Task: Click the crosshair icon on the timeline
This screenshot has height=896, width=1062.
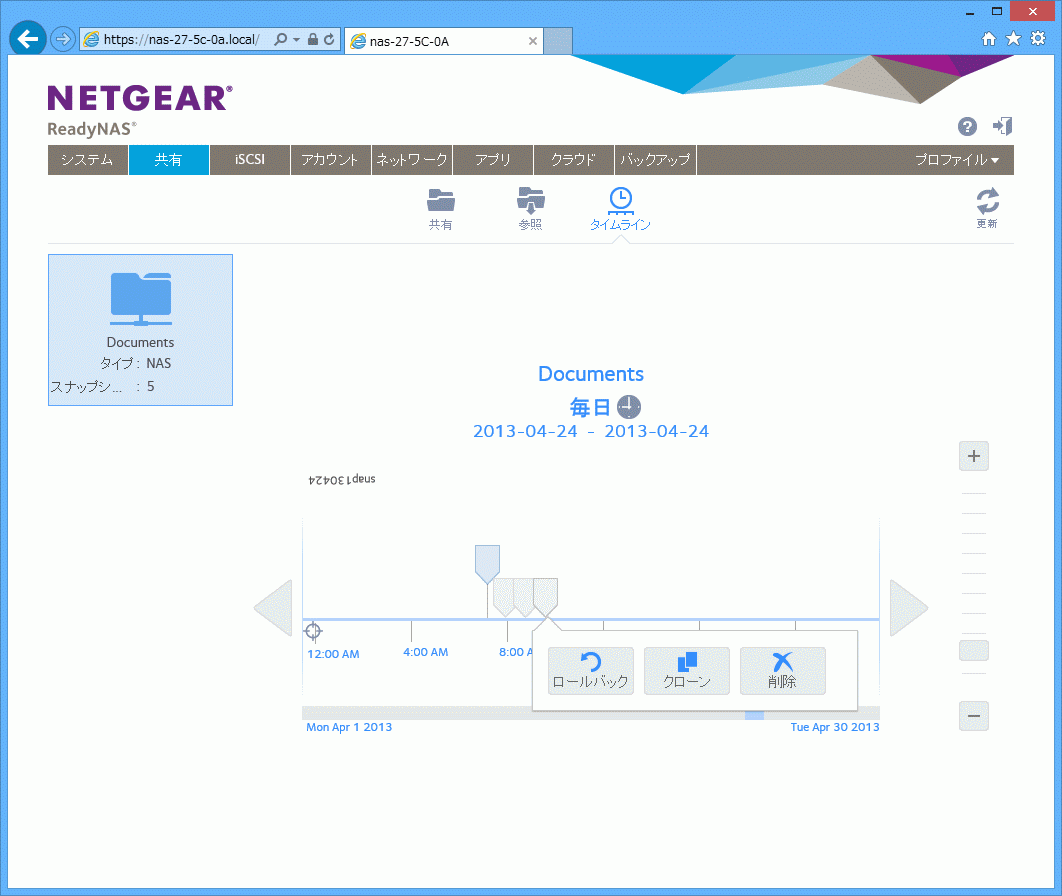Action: 313,630
